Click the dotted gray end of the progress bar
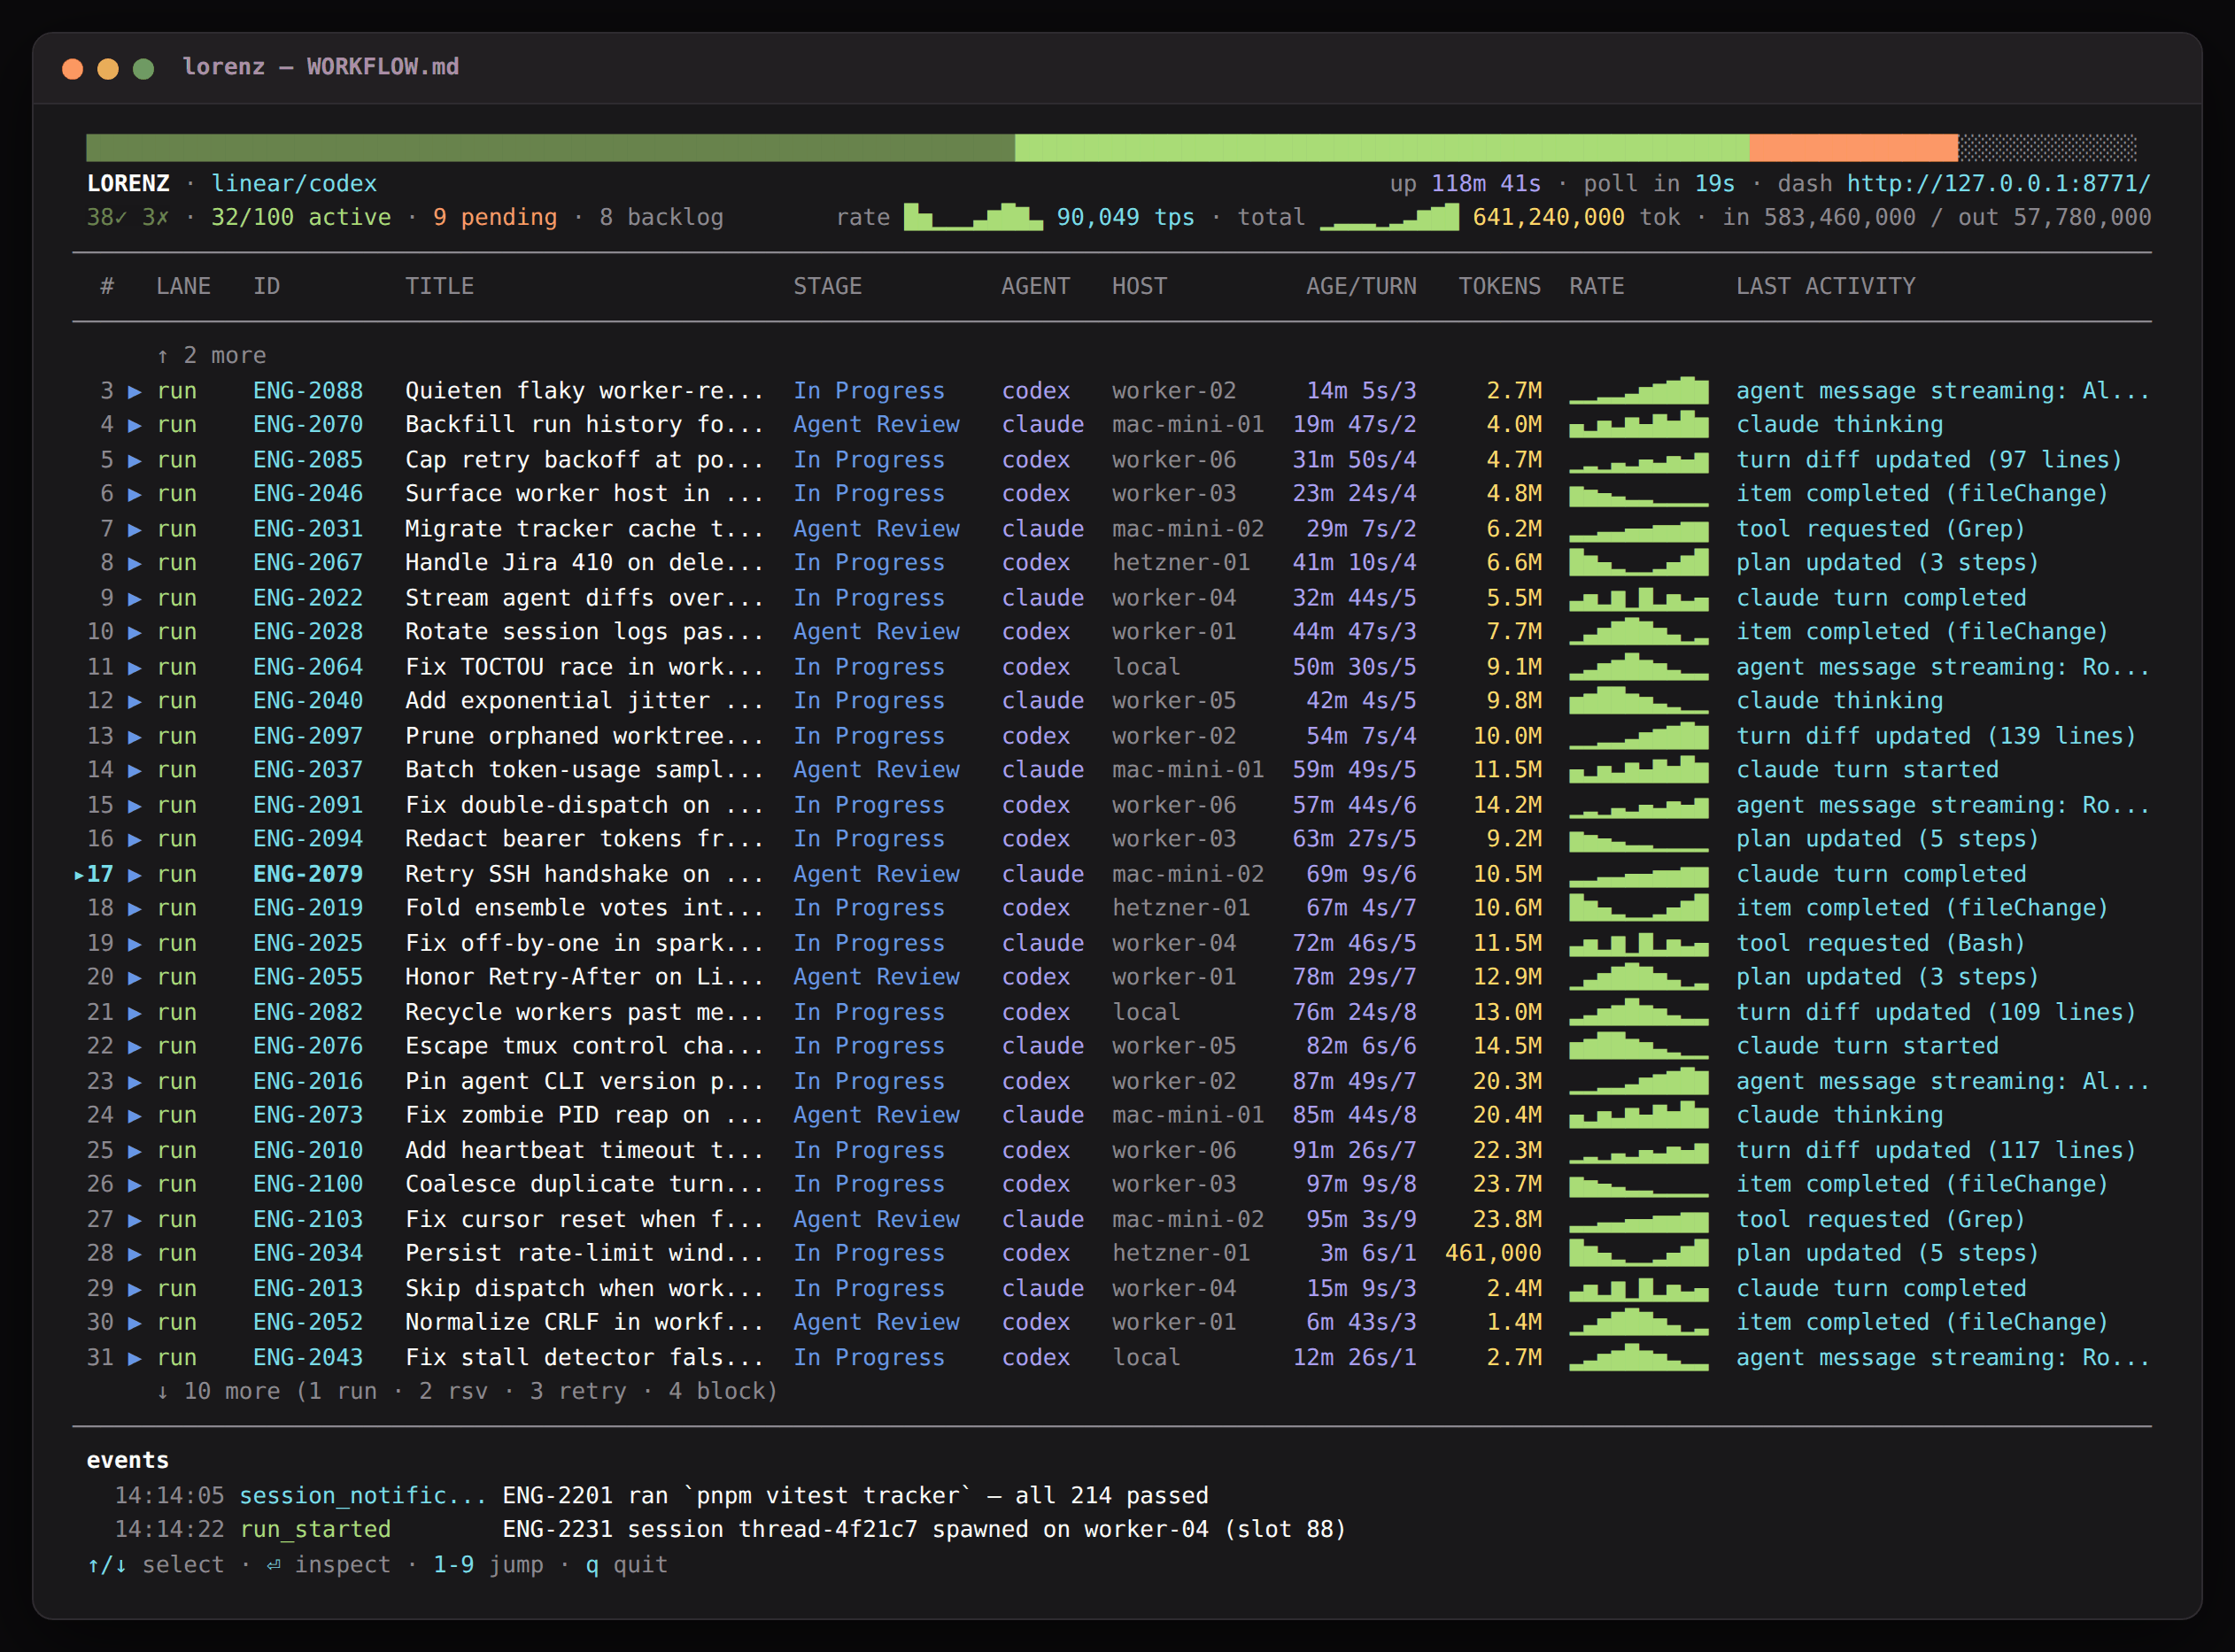 coord(2047,148)
